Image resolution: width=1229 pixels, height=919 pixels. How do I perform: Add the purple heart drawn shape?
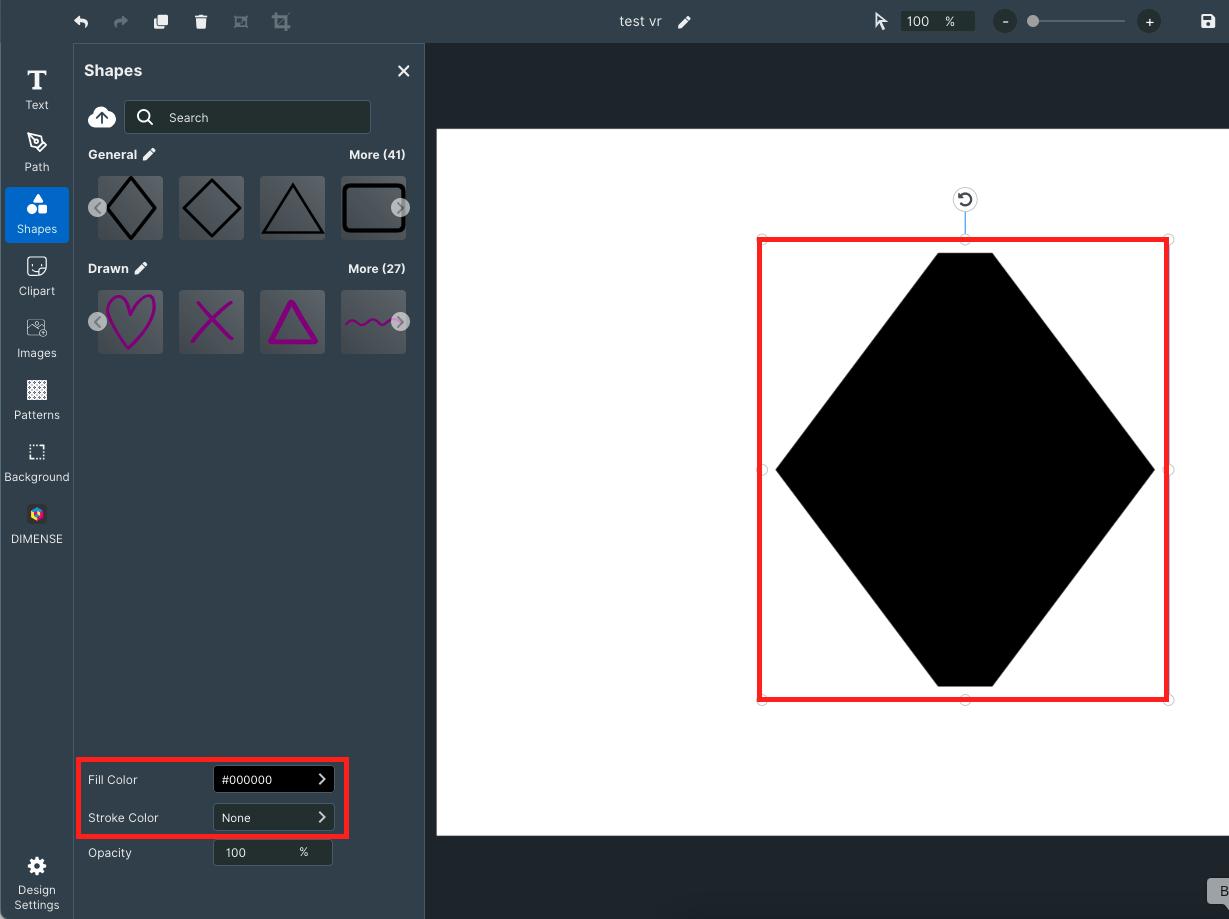(131, 322)
